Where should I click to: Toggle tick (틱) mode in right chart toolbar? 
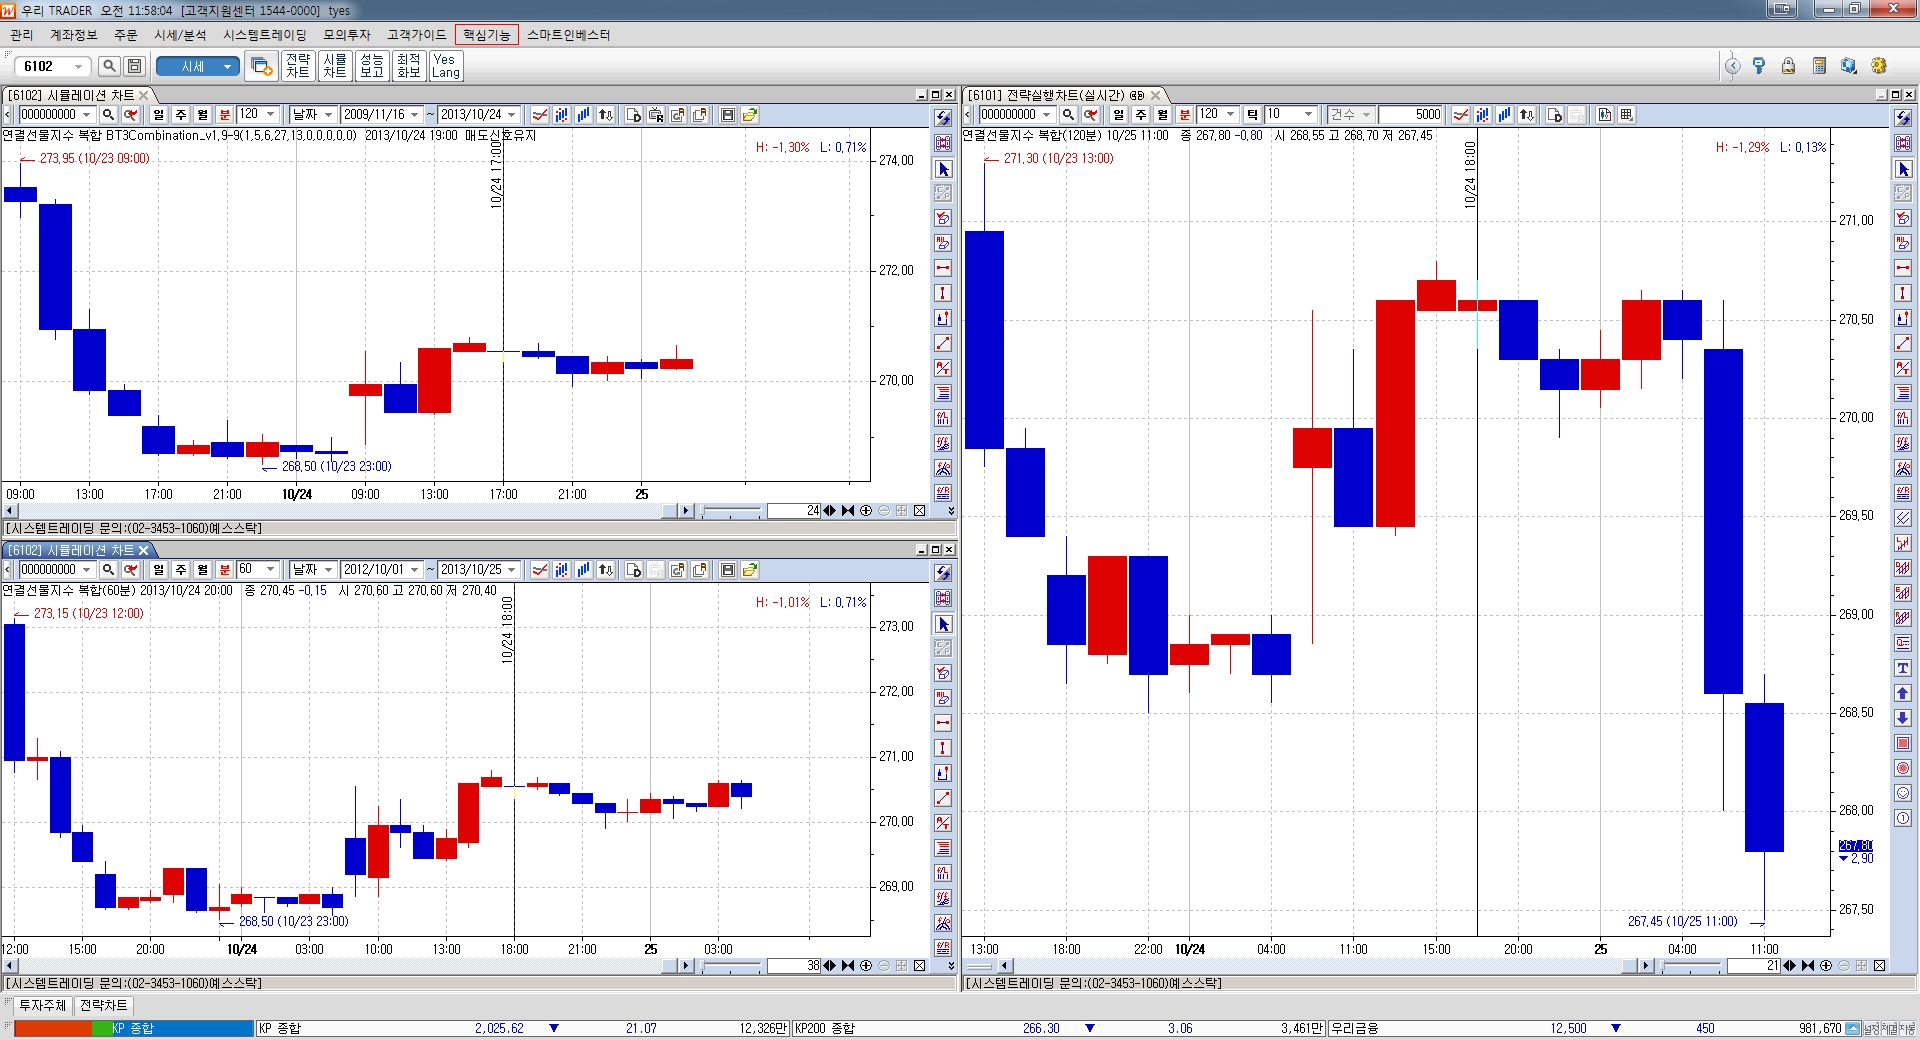coord(1252,115)
